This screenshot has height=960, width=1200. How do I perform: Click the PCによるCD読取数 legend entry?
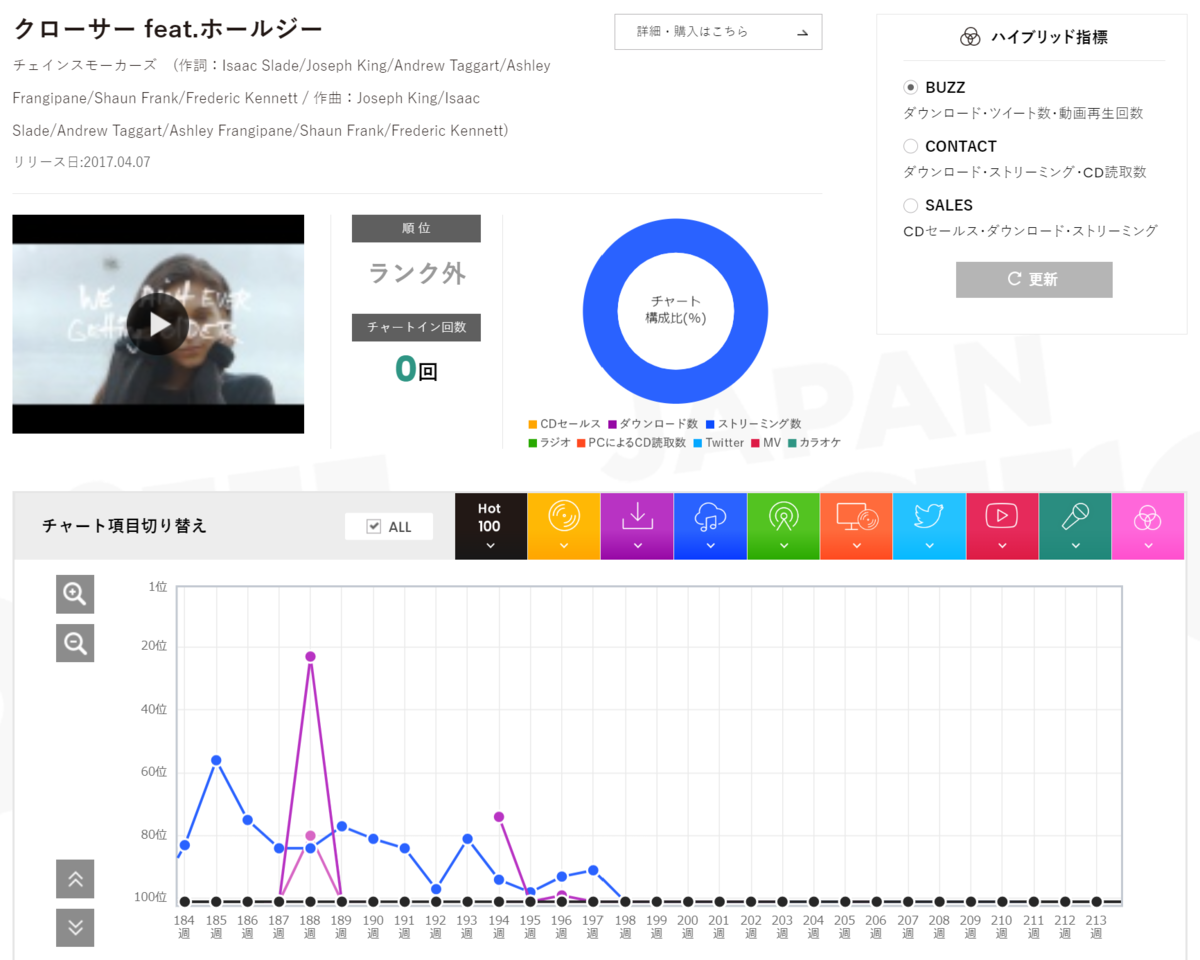pyautogui.click(x=631, y=442)
